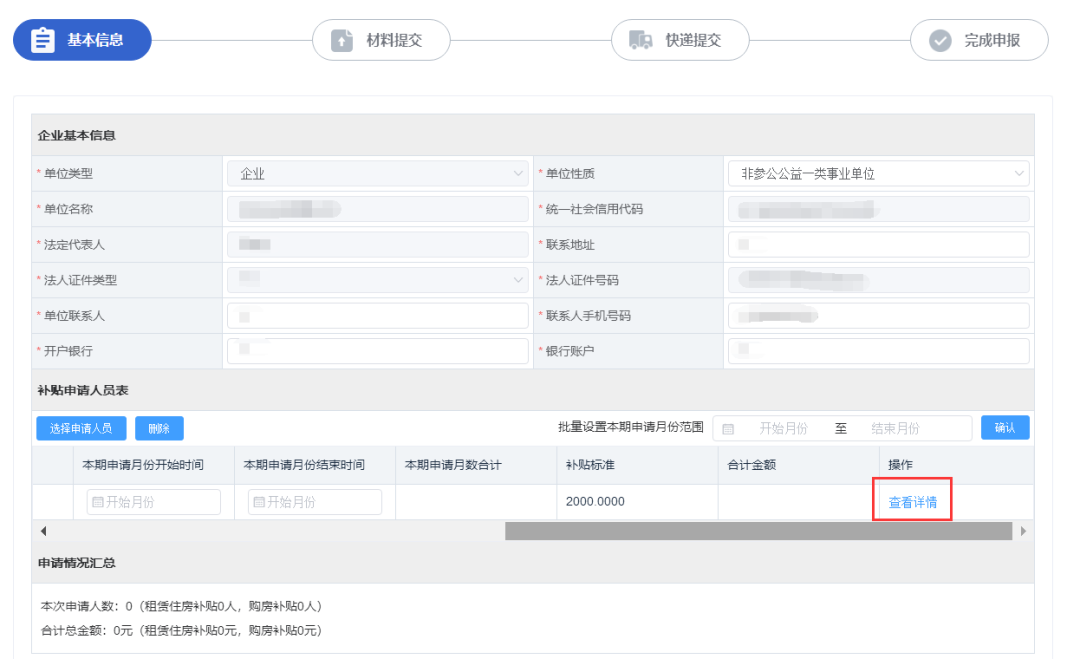Switch to the 材料提交 step tab
Image resolution: width=1080 pixels, height=659 pixels.
[381, 40]
